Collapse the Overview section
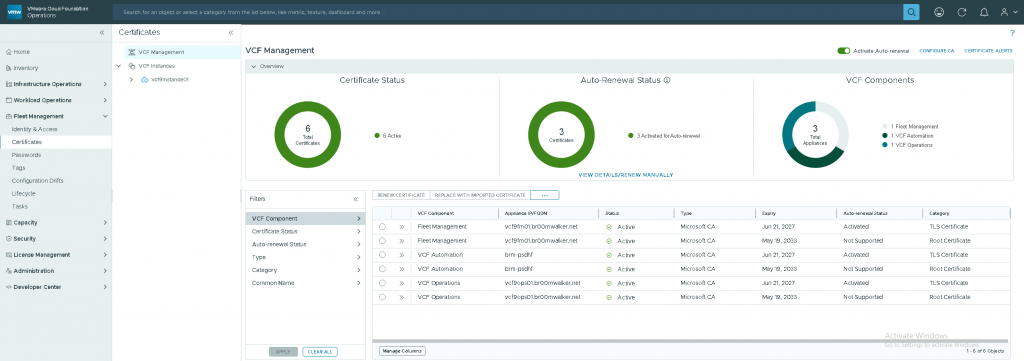The image size is (1024, 361). 253,66
